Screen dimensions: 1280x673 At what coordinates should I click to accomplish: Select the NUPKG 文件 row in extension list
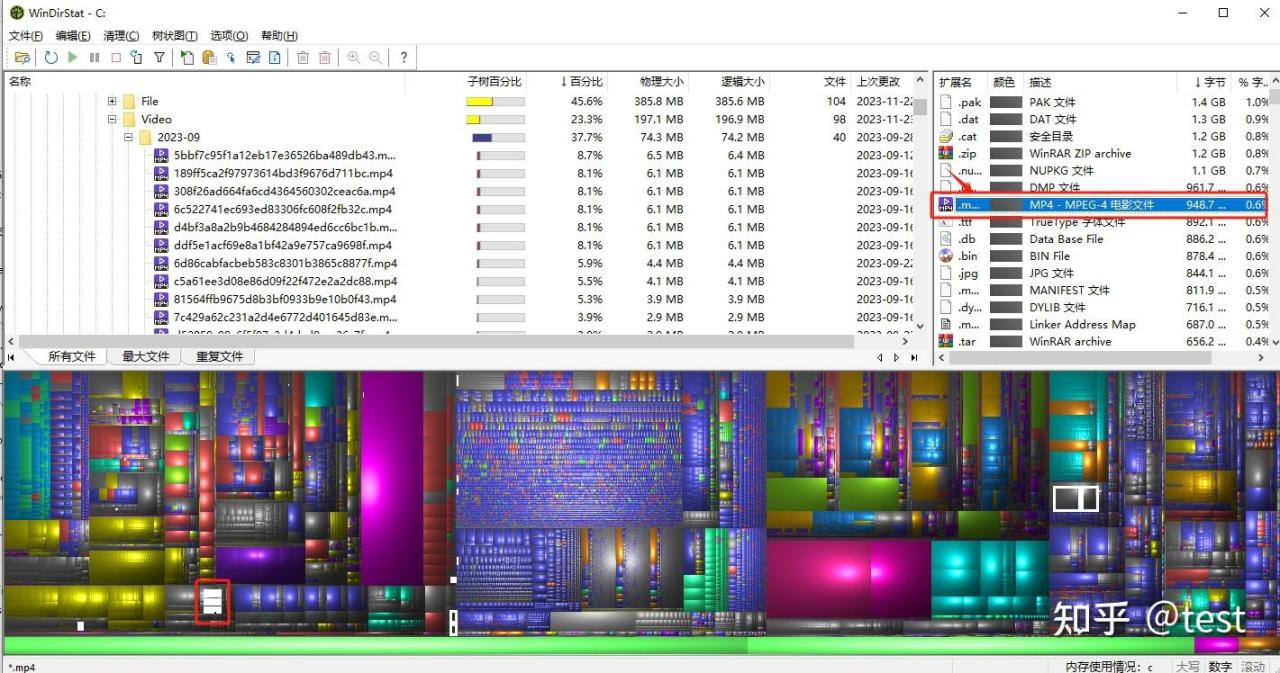click(1060, 171)
